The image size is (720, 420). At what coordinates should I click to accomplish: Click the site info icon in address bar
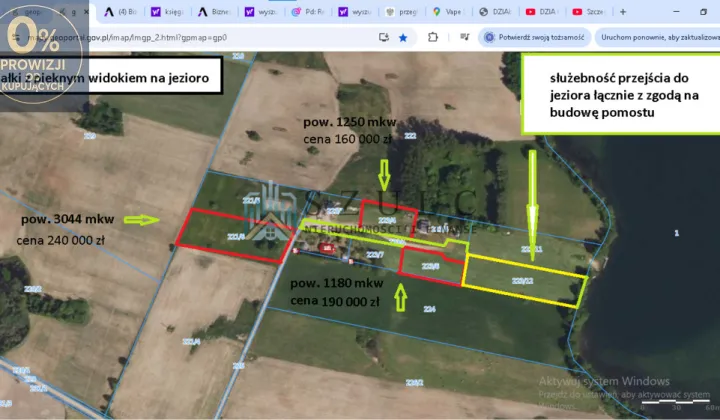(x=16, y=38)
